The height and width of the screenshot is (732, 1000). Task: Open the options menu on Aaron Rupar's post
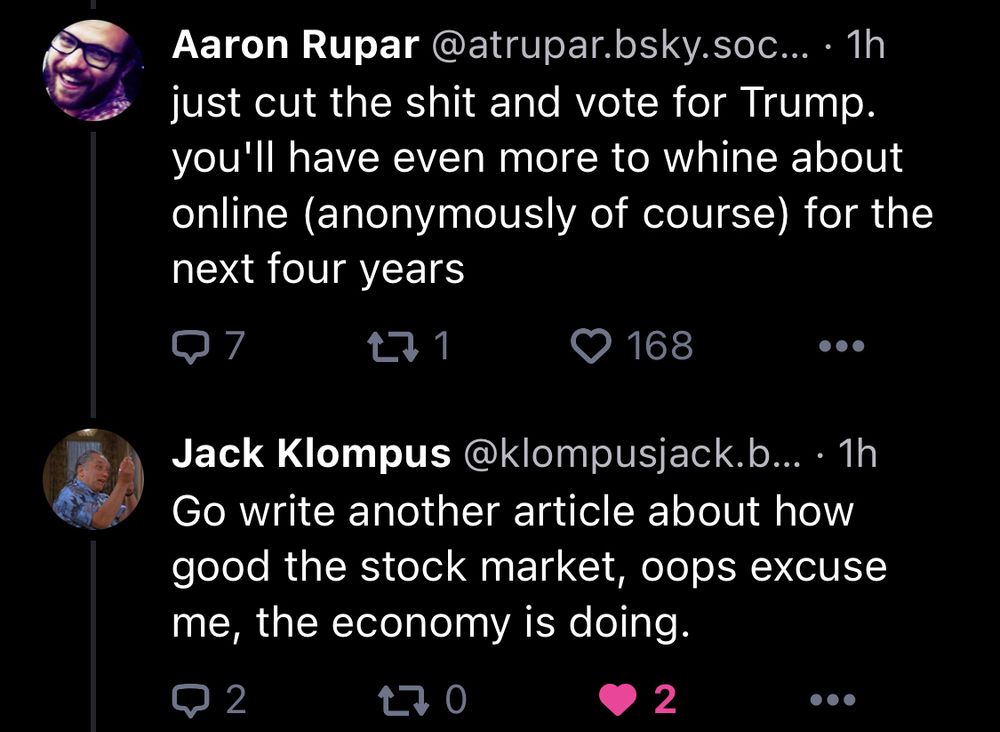pos(841,345)
